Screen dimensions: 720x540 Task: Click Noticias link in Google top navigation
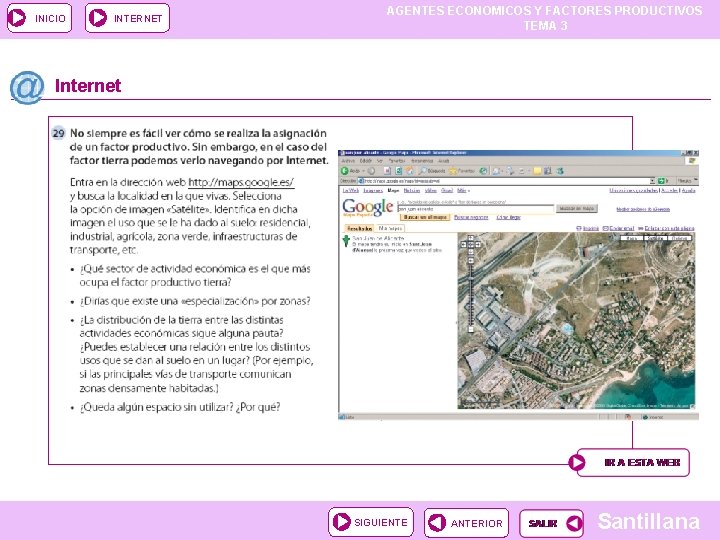tap(411, 191)
